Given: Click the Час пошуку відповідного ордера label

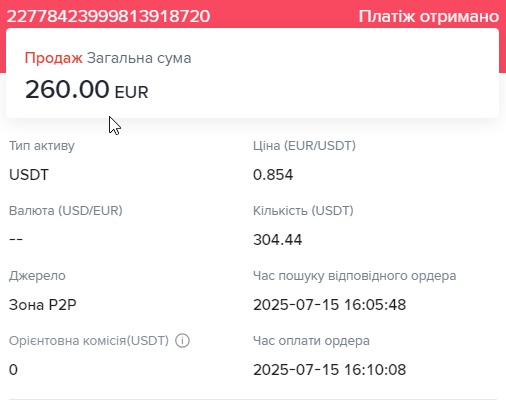Looking at the screenshot, I should pyautogui.click(x=354, y=276).
